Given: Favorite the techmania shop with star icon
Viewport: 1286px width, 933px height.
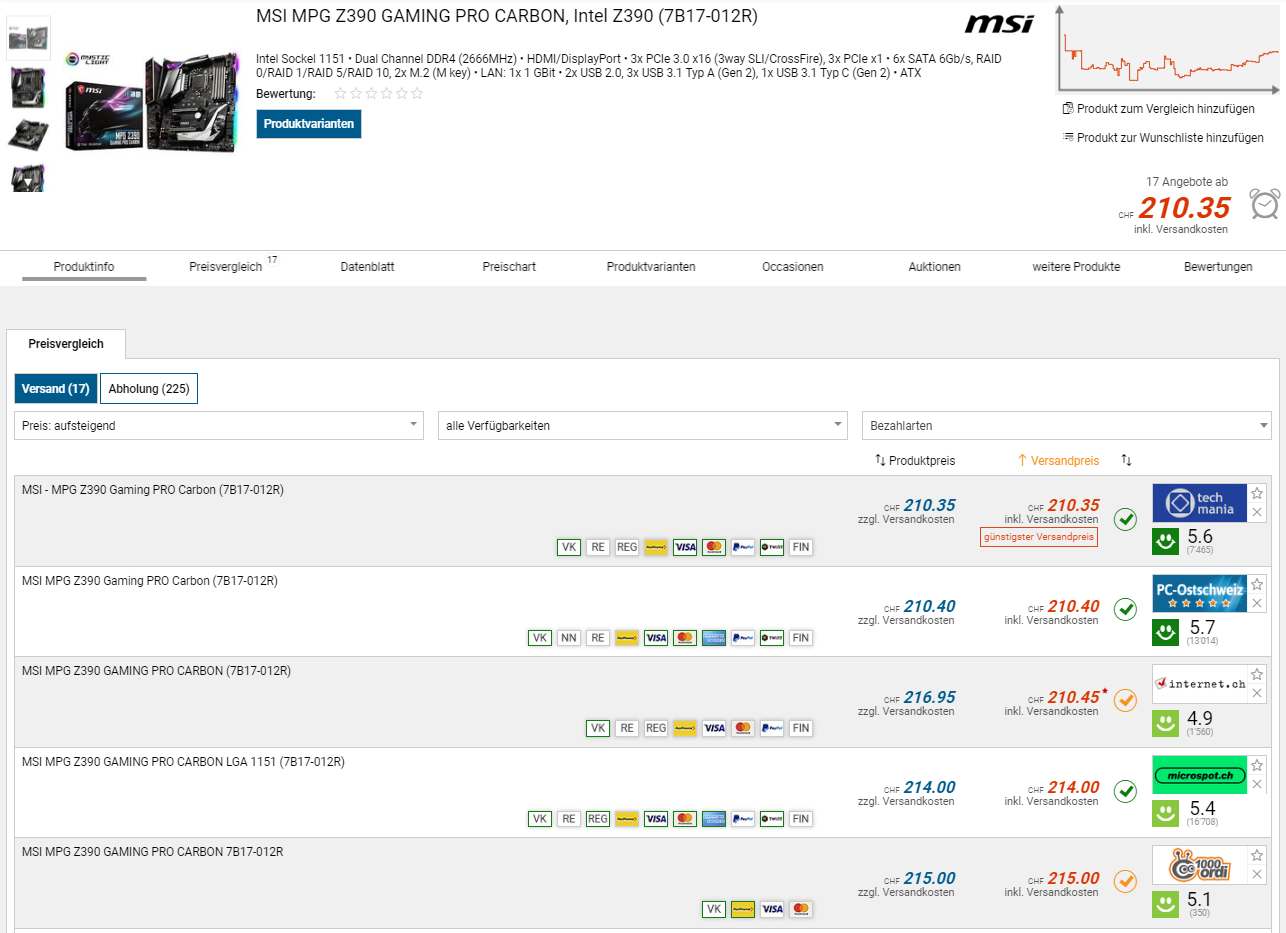Looking at the screenshot, I should coord(1257,493).
